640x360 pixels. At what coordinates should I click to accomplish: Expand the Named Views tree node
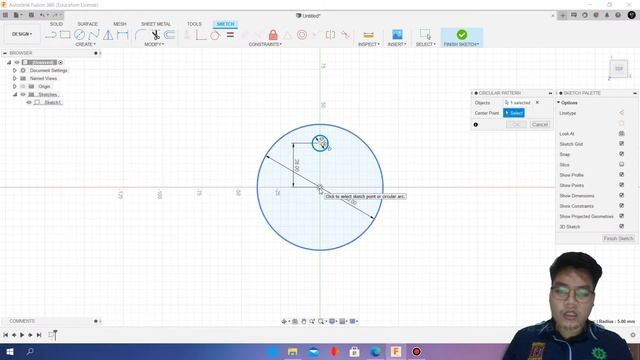[x=15, y=78]
